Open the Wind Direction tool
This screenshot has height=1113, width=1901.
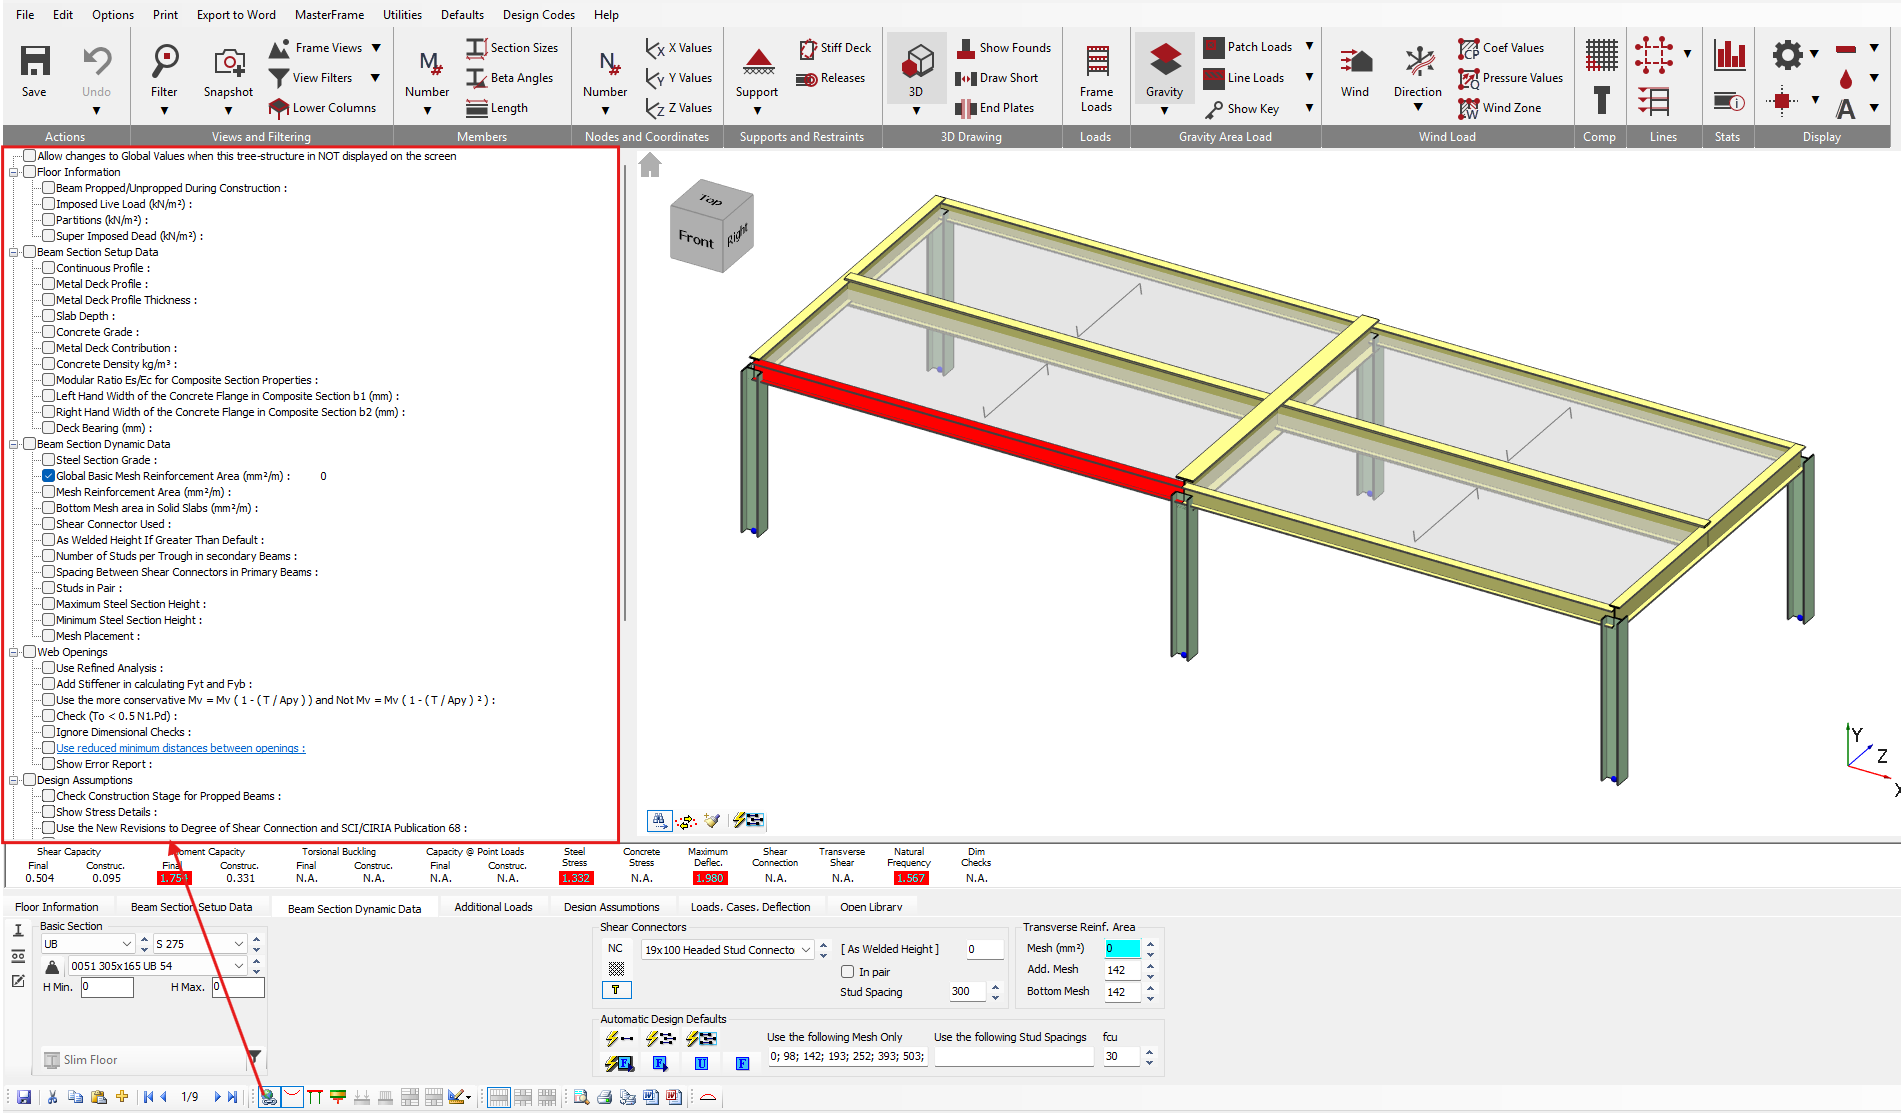(x=1418, y=62)
